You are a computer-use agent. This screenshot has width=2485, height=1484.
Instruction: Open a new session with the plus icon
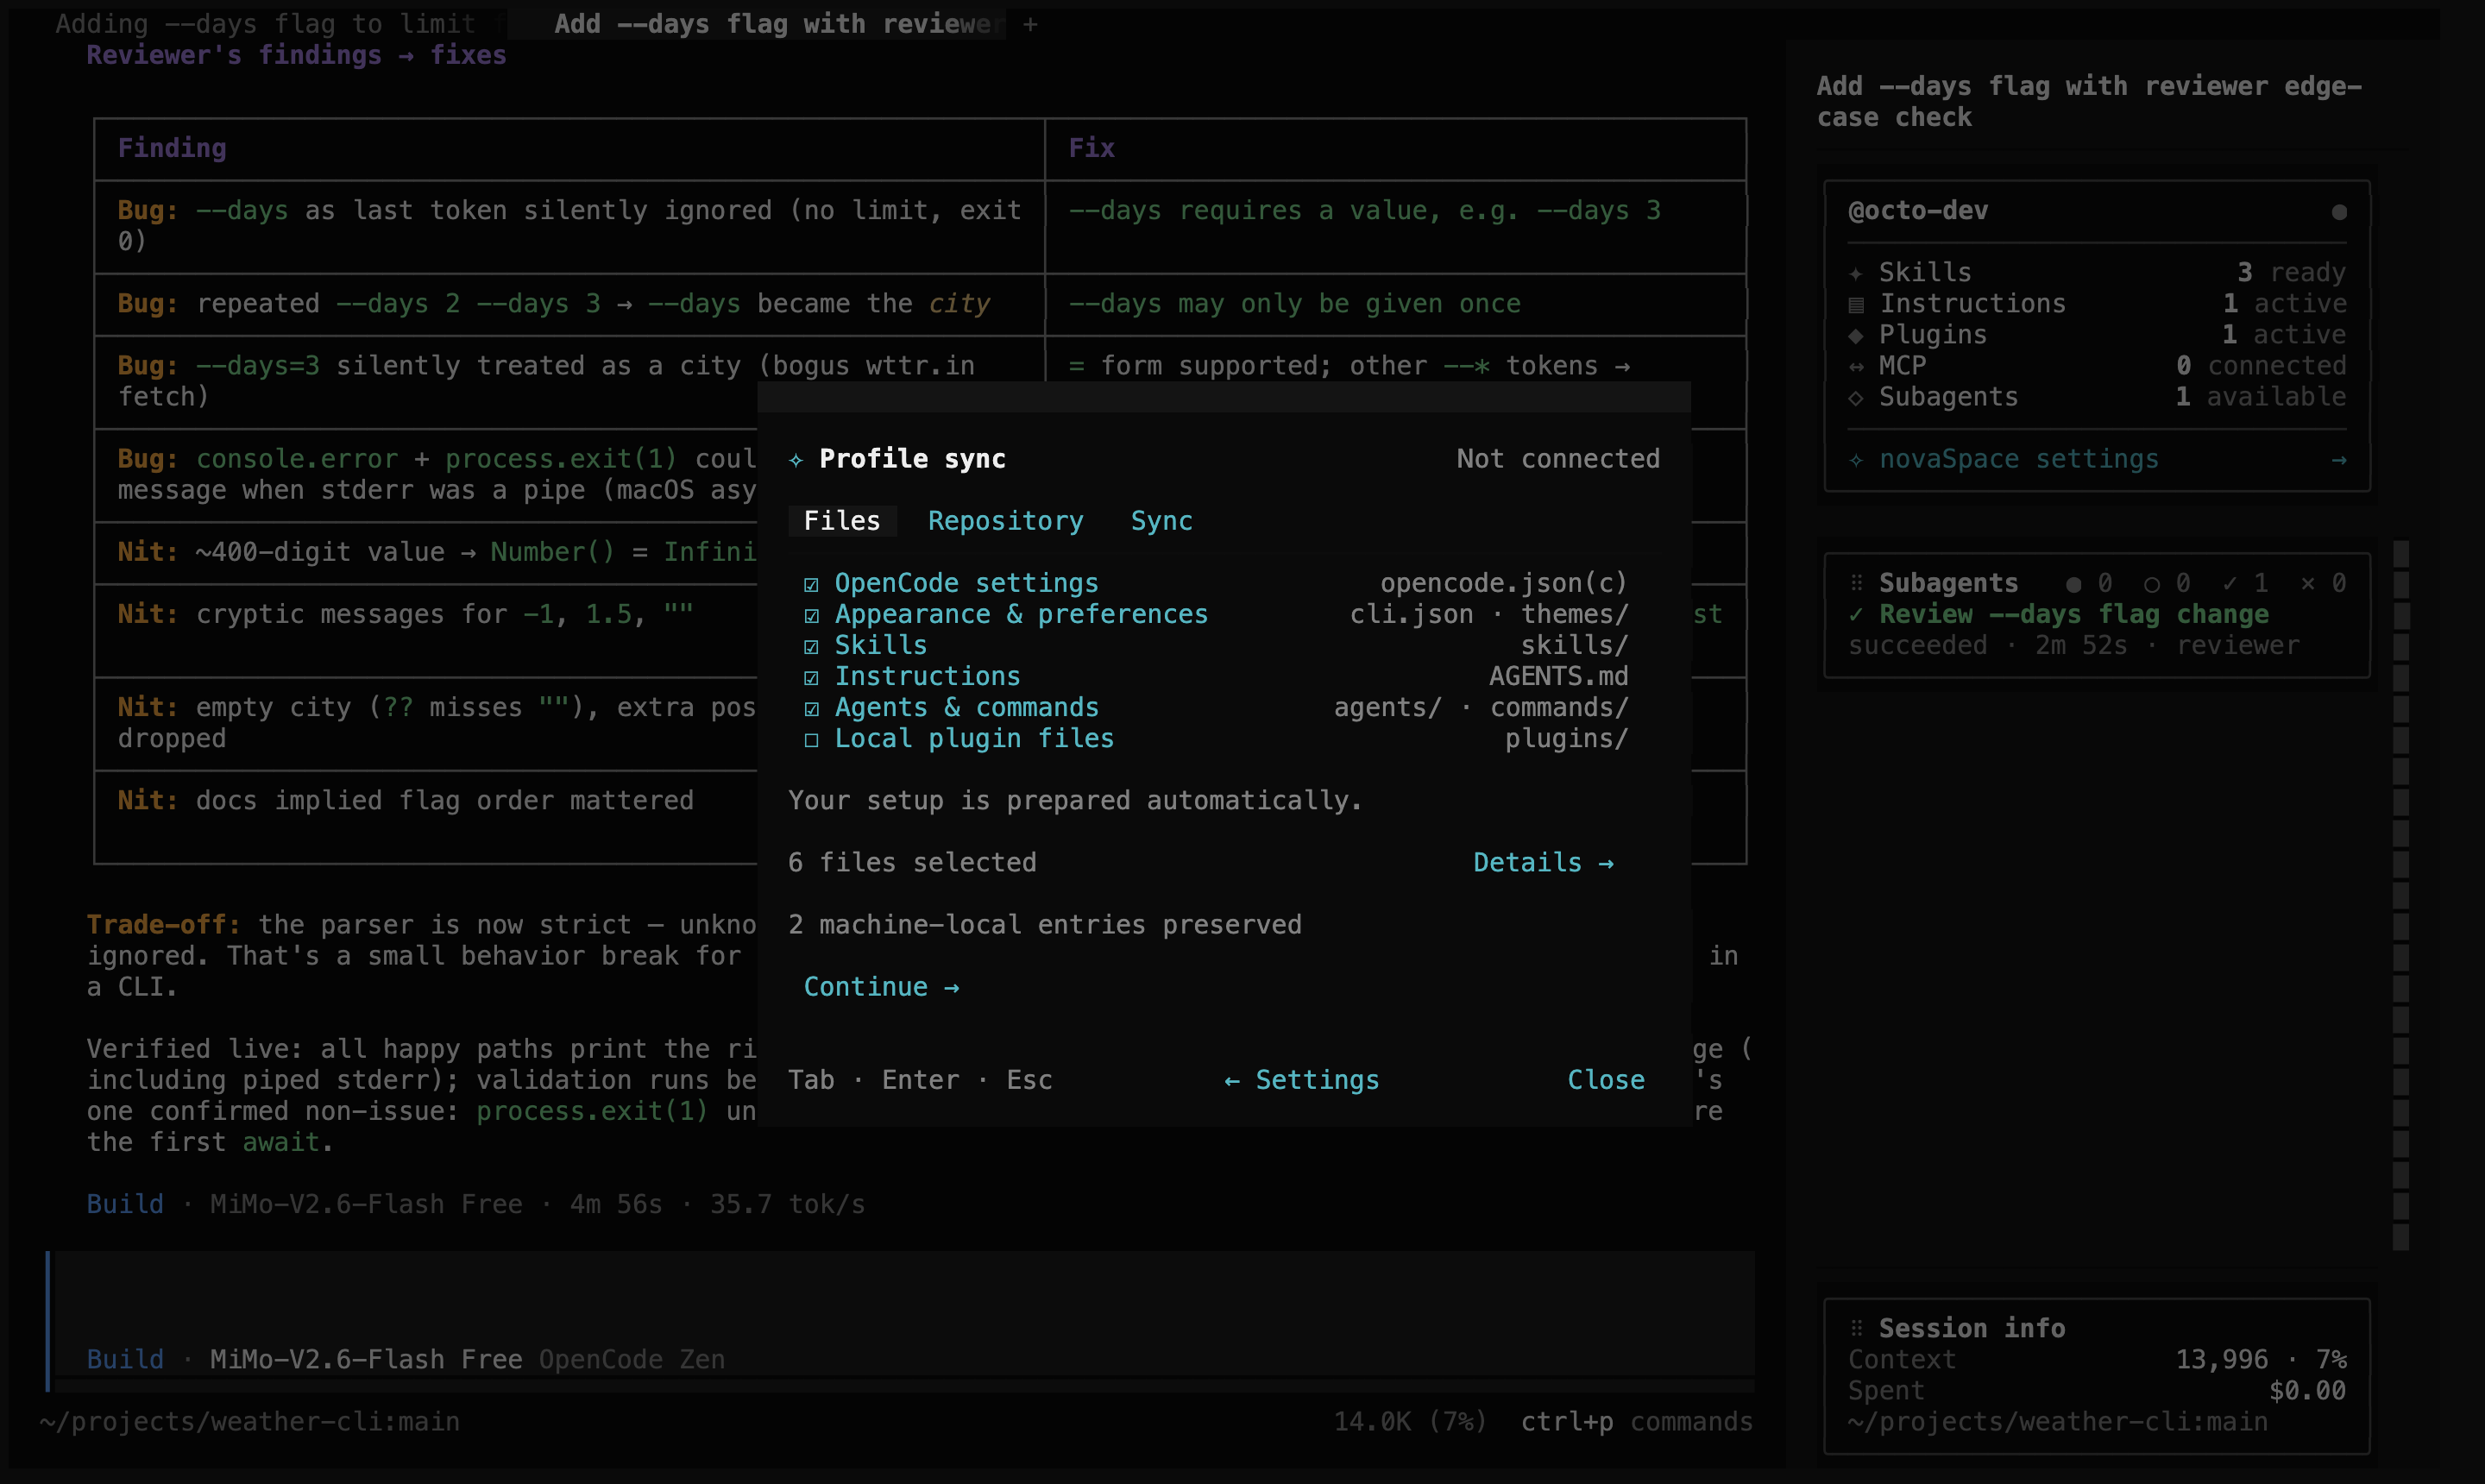coord(1030,24)
